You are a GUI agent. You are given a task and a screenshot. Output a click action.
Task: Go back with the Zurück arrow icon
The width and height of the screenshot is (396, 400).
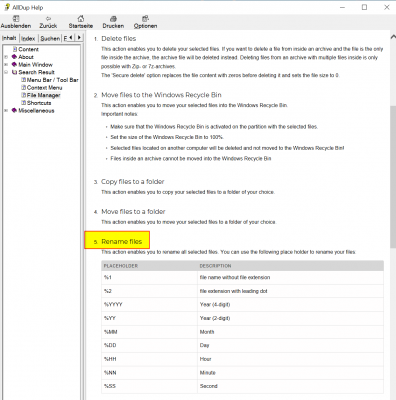[x=48, y=19]
